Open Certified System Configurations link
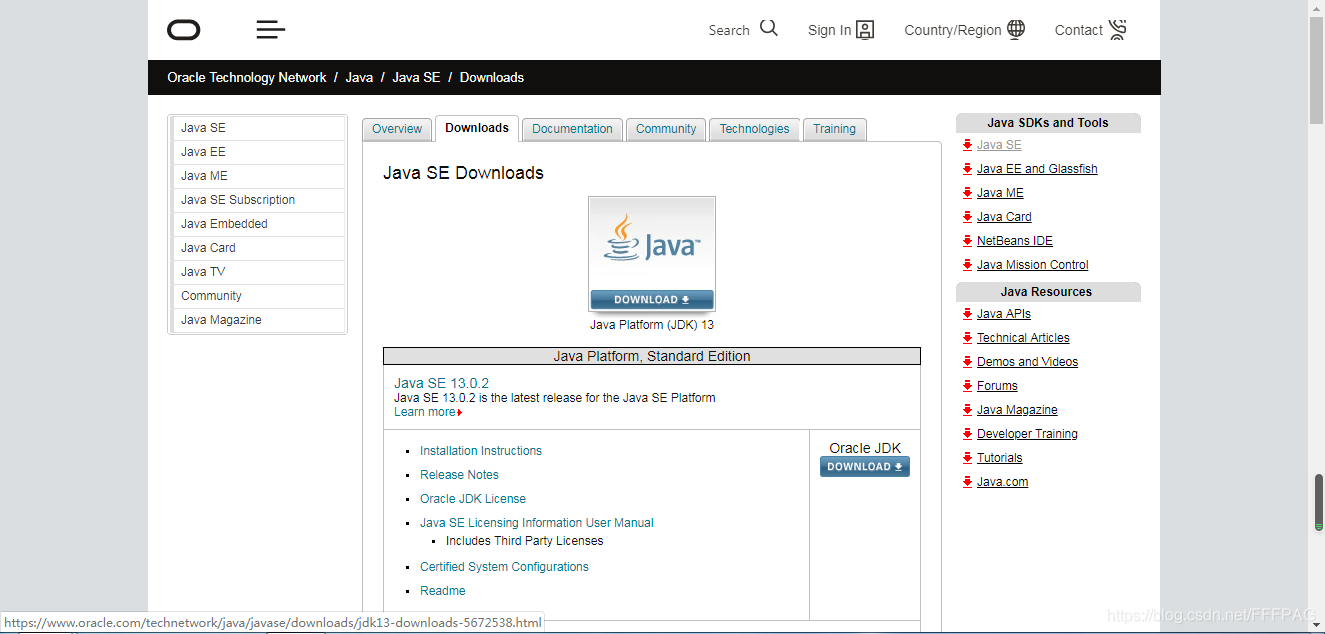This screenshot has width=1325, height=634. click(504, 567)
